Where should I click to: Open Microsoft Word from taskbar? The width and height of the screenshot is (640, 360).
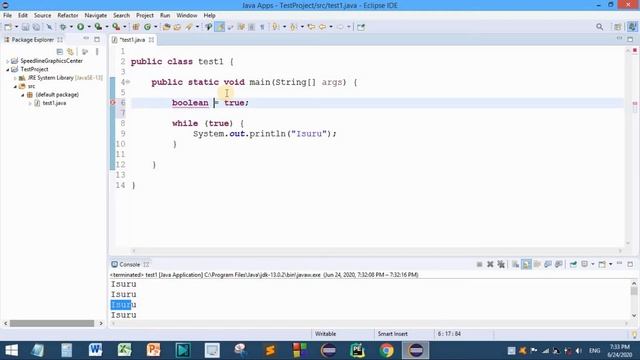[x=96, y=350]
